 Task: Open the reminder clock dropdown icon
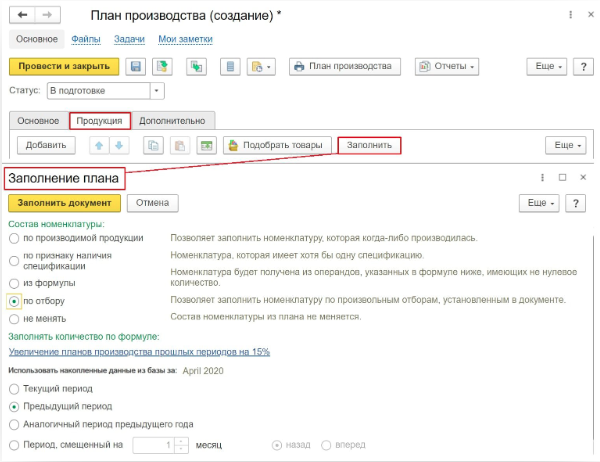pyautogui.click(x=261, y=67)
